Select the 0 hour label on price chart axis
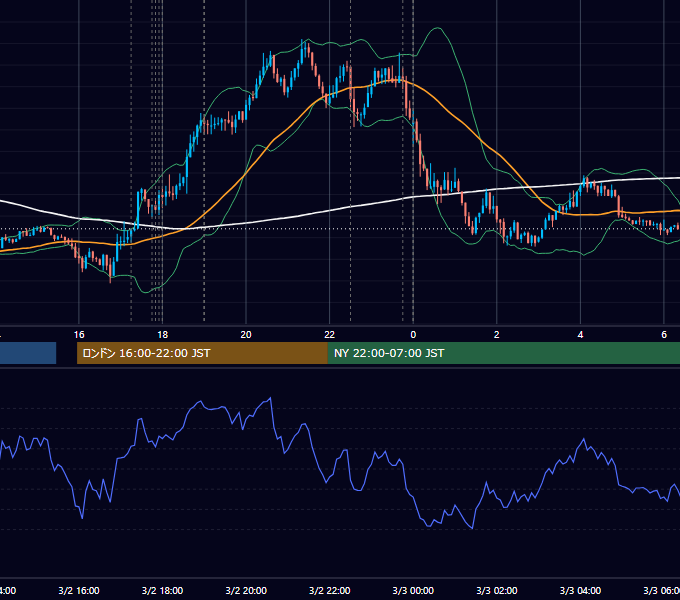The image size is (680, 600). pyautogui.click(x=413, y=335)
